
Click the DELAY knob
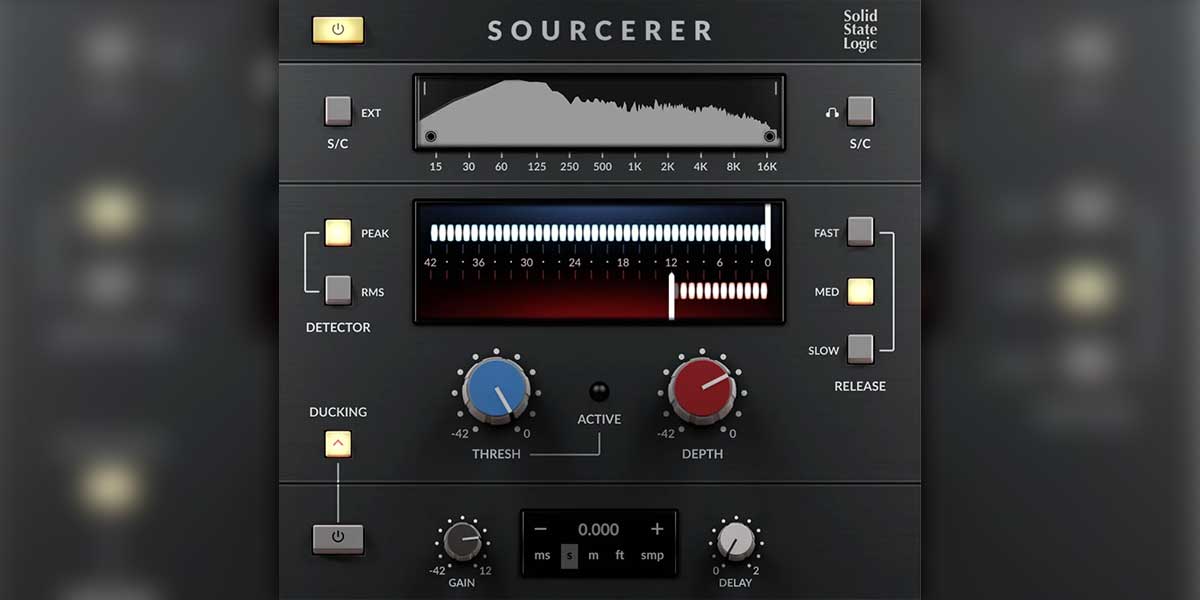coord(736,541)
